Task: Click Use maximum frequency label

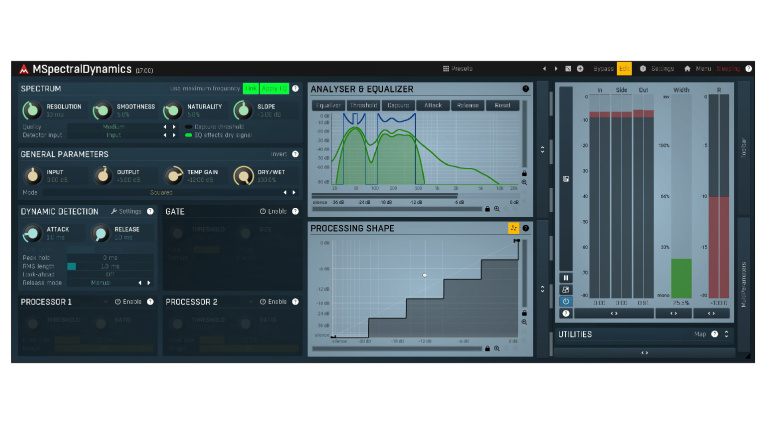Action: pos(205,89)
